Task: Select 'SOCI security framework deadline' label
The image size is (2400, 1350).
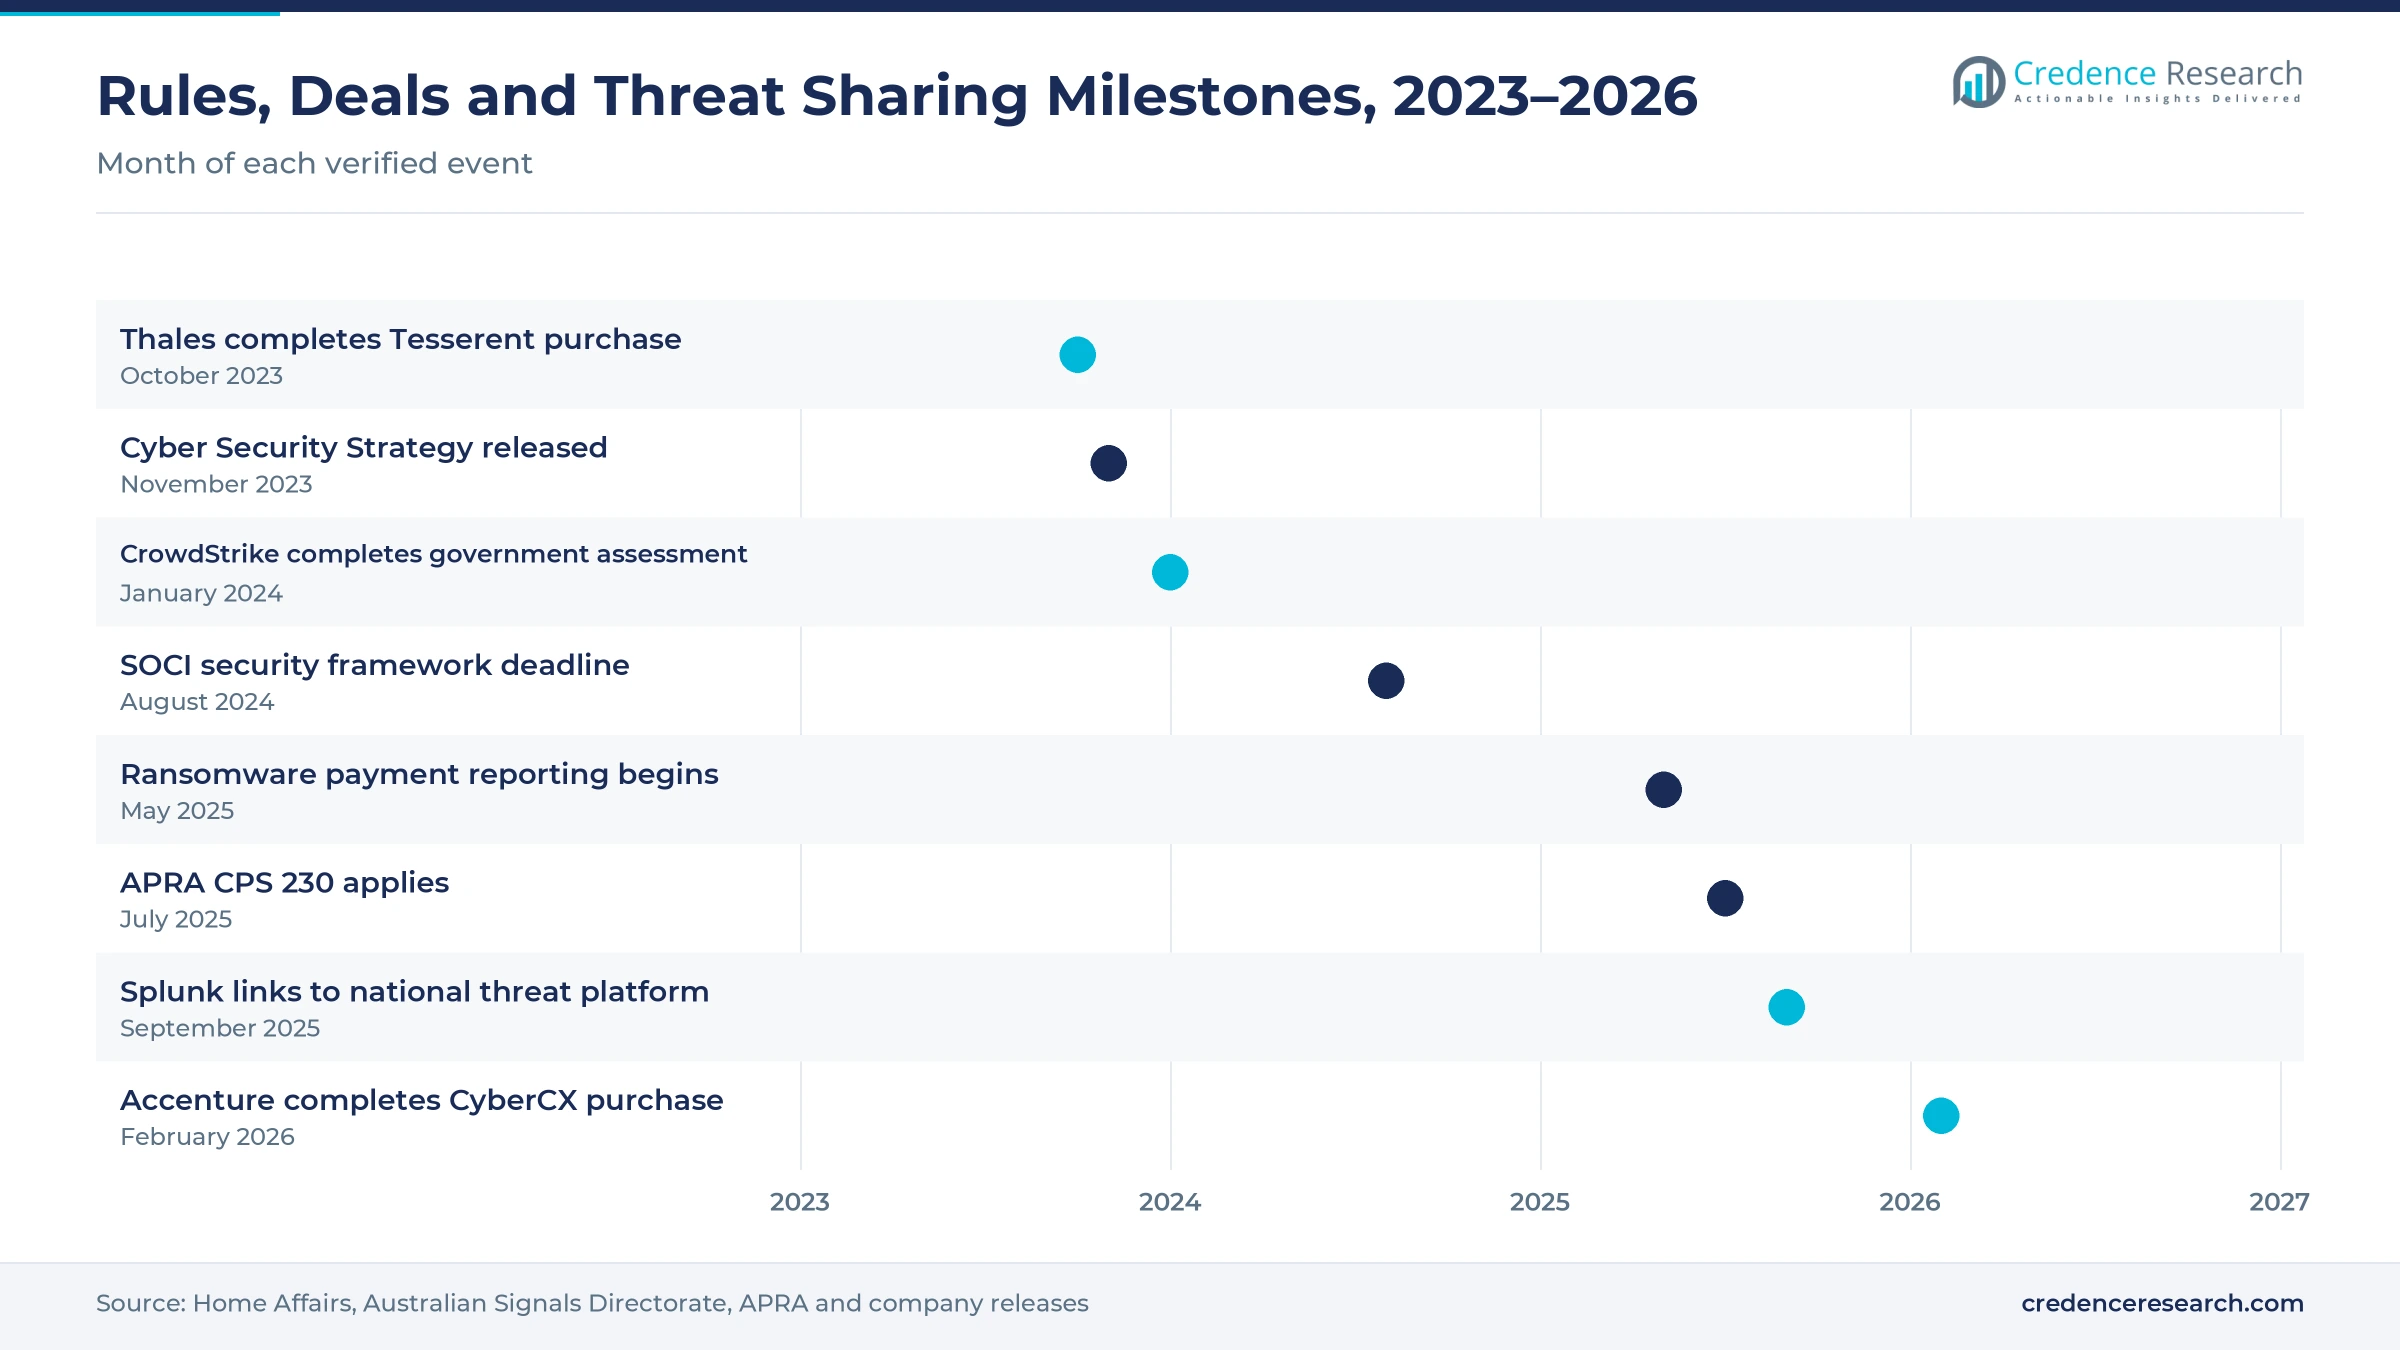Action: tap(375, 665)
